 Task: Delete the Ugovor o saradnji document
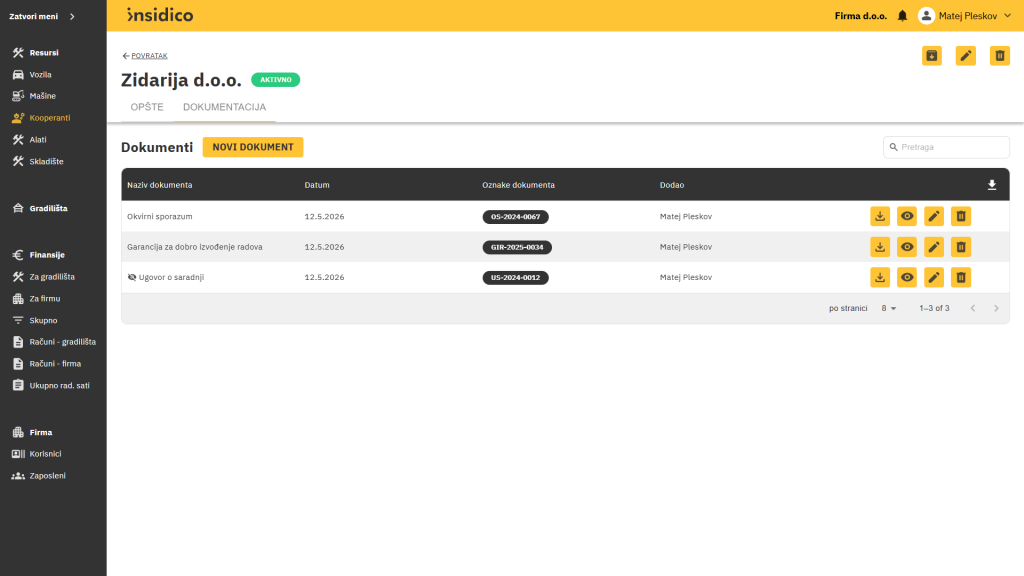[x=961, y=278]
